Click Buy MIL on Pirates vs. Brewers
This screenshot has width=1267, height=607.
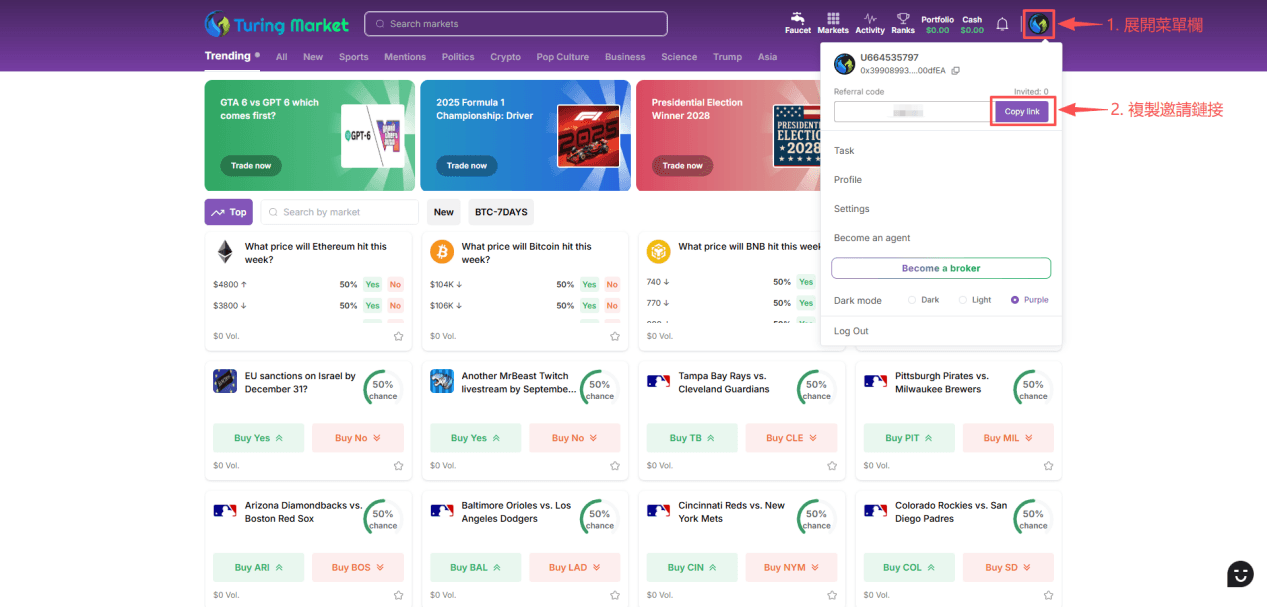1008,438
